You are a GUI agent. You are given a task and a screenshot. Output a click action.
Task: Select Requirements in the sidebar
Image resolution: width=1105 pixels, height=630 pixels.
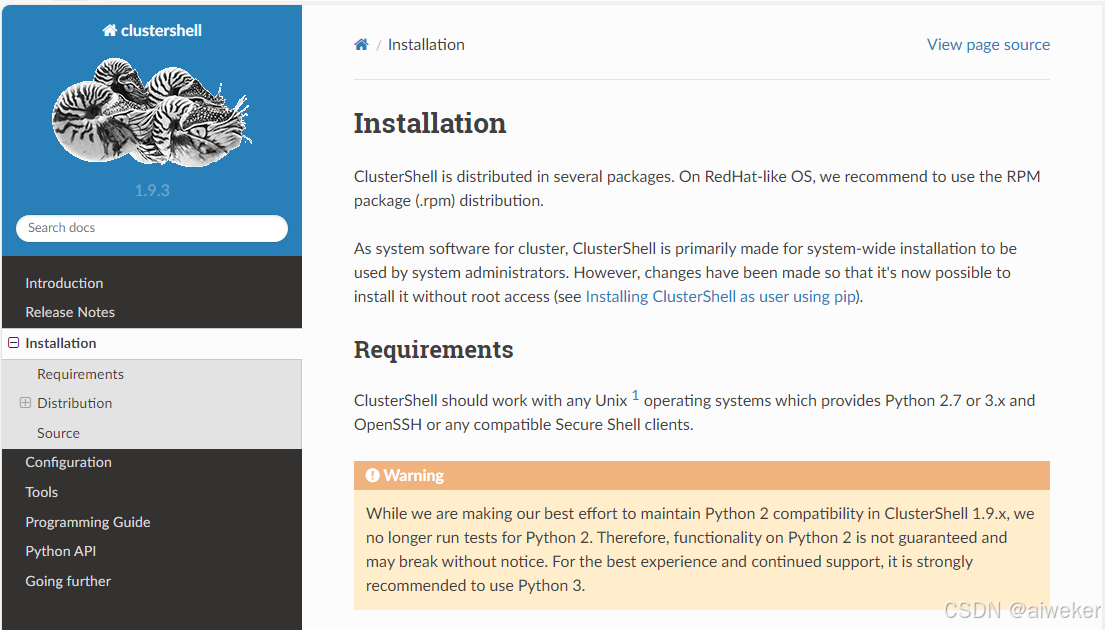coord(80,374)
